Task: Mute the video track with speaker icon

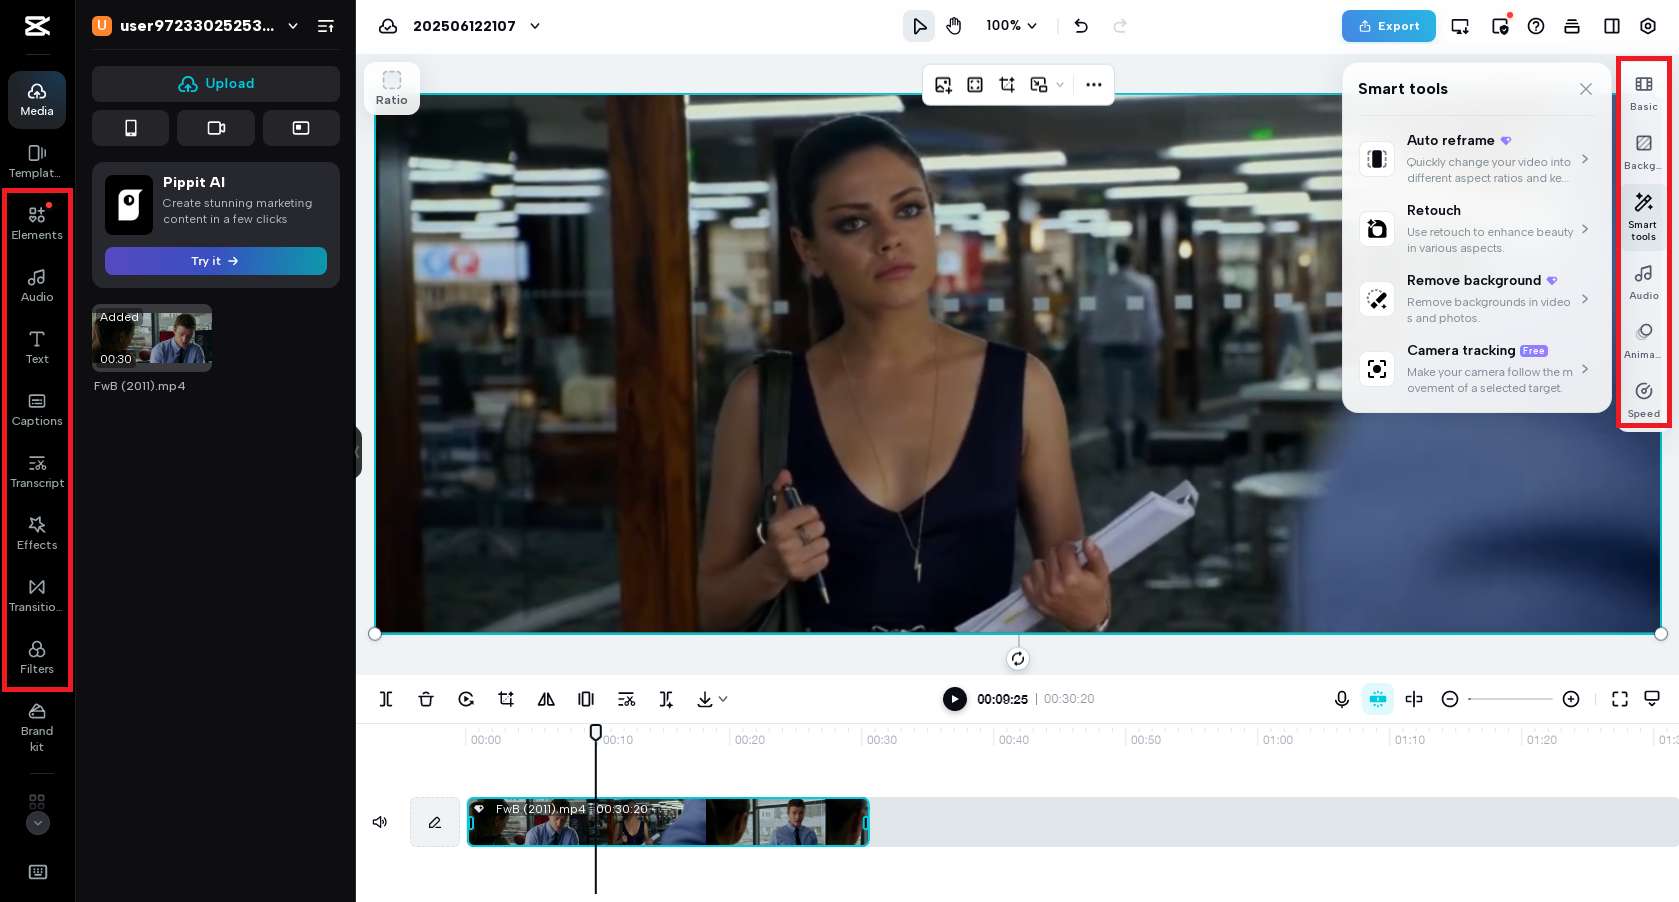Action: 380,822
